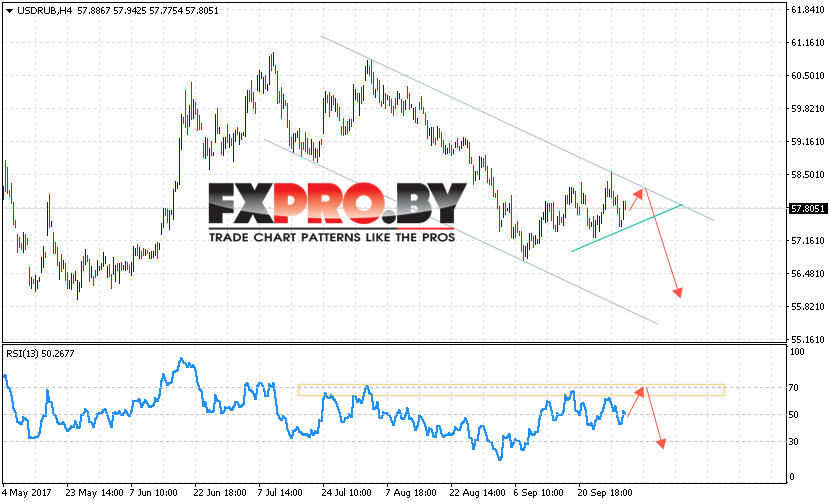
Task: Click the 61.8410 price scale label
Action: 807,10
